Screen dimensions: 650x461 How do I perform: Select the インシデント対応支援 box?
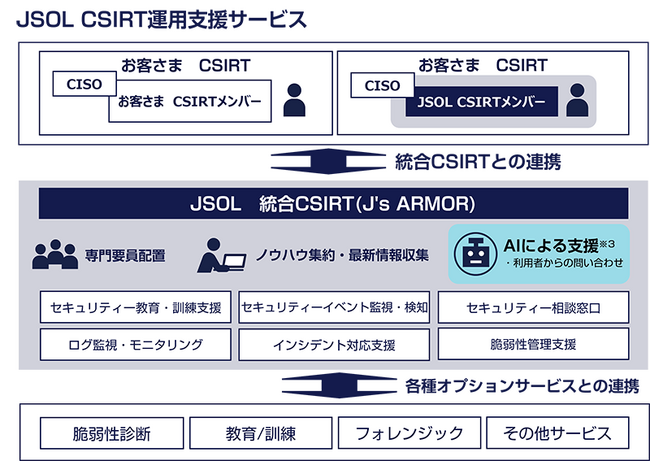point(334,345)
